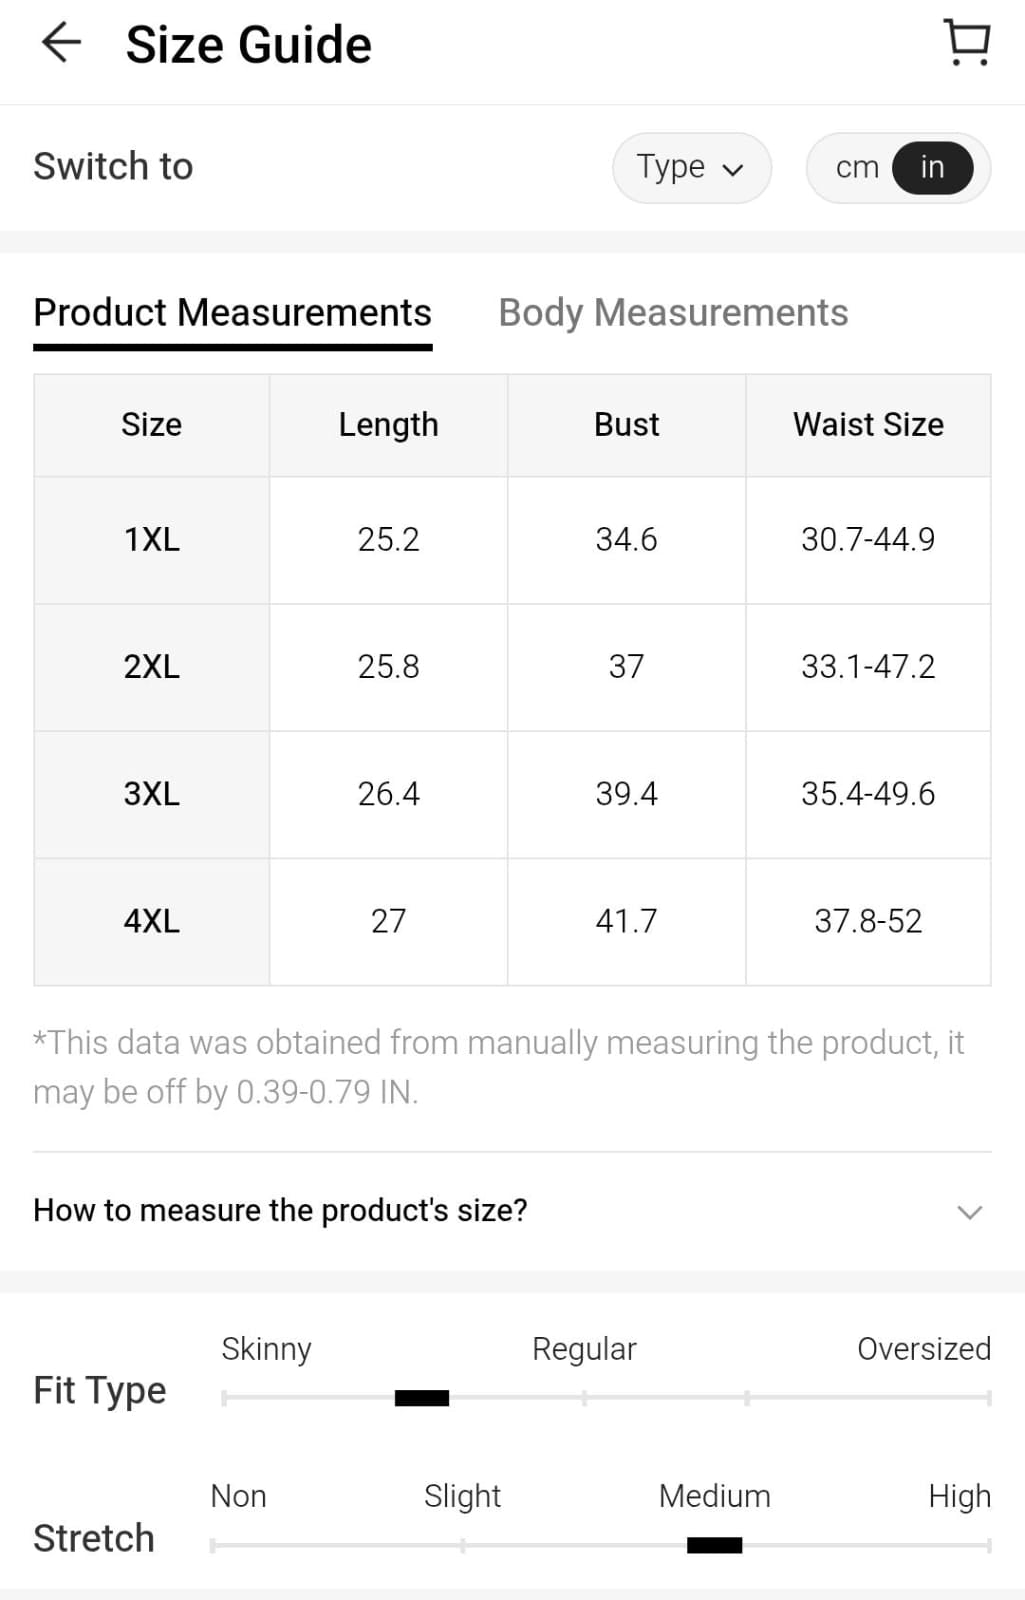Select the 2XL size row
The width and height of the screenshot is (1025, 1600).
coord(152,667)
